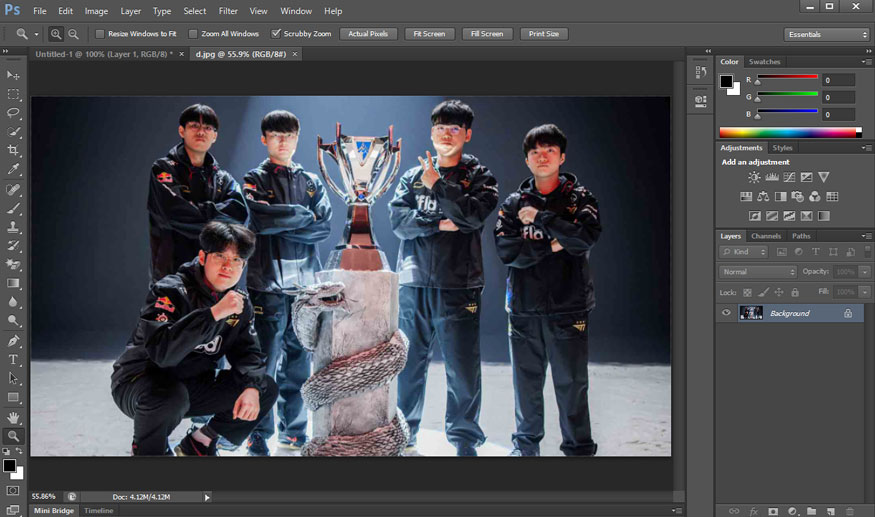Choose Zoom Out mode in options bar
The height and width of the screenshot is (517, 875).
tap(73, 34)
